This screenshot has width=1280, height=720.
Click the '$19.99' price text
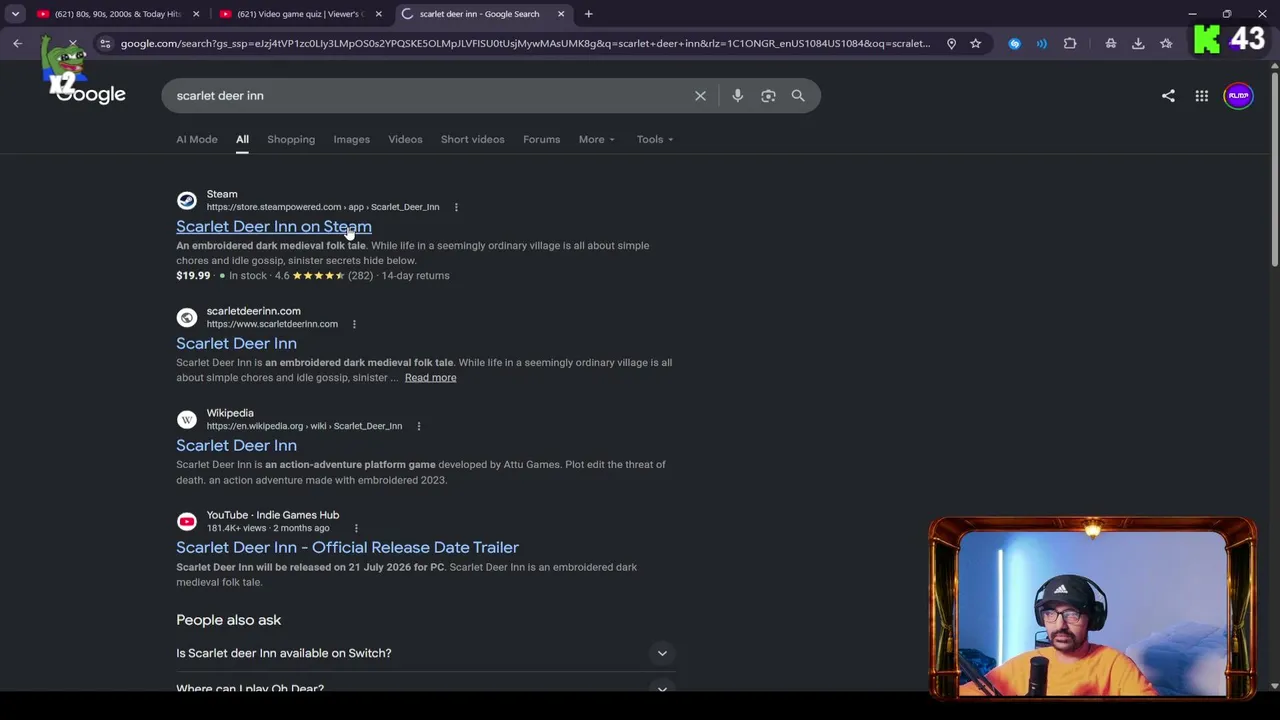[193, 276]
